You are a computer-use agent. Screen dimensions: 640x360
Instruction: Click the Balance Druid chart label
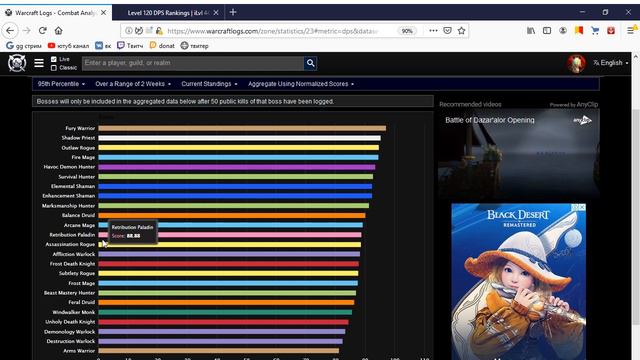pos(78,215)
